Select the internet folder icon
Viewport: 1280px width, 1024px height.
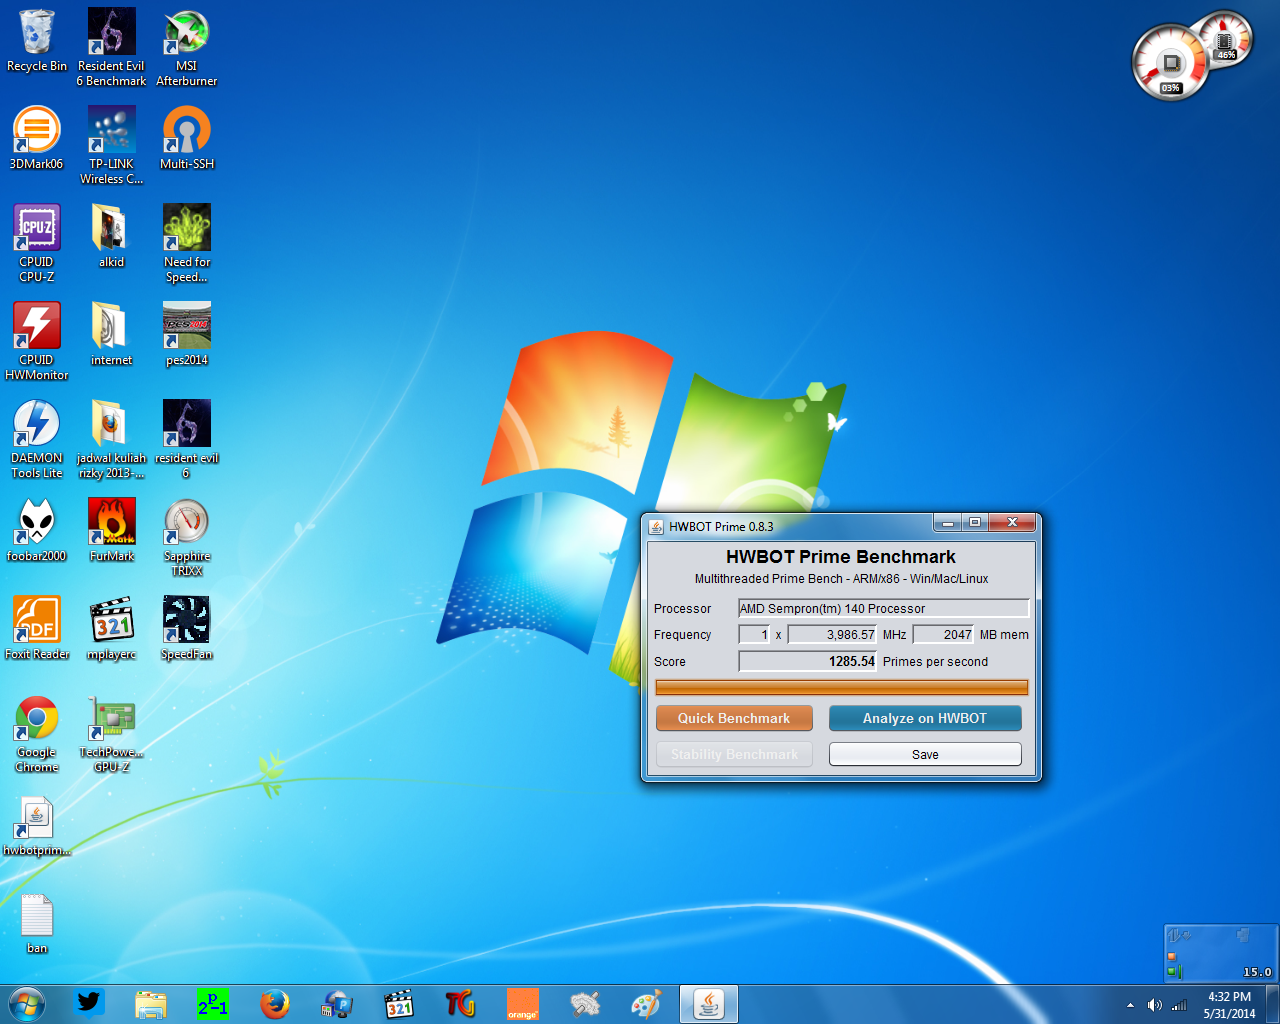111,334
